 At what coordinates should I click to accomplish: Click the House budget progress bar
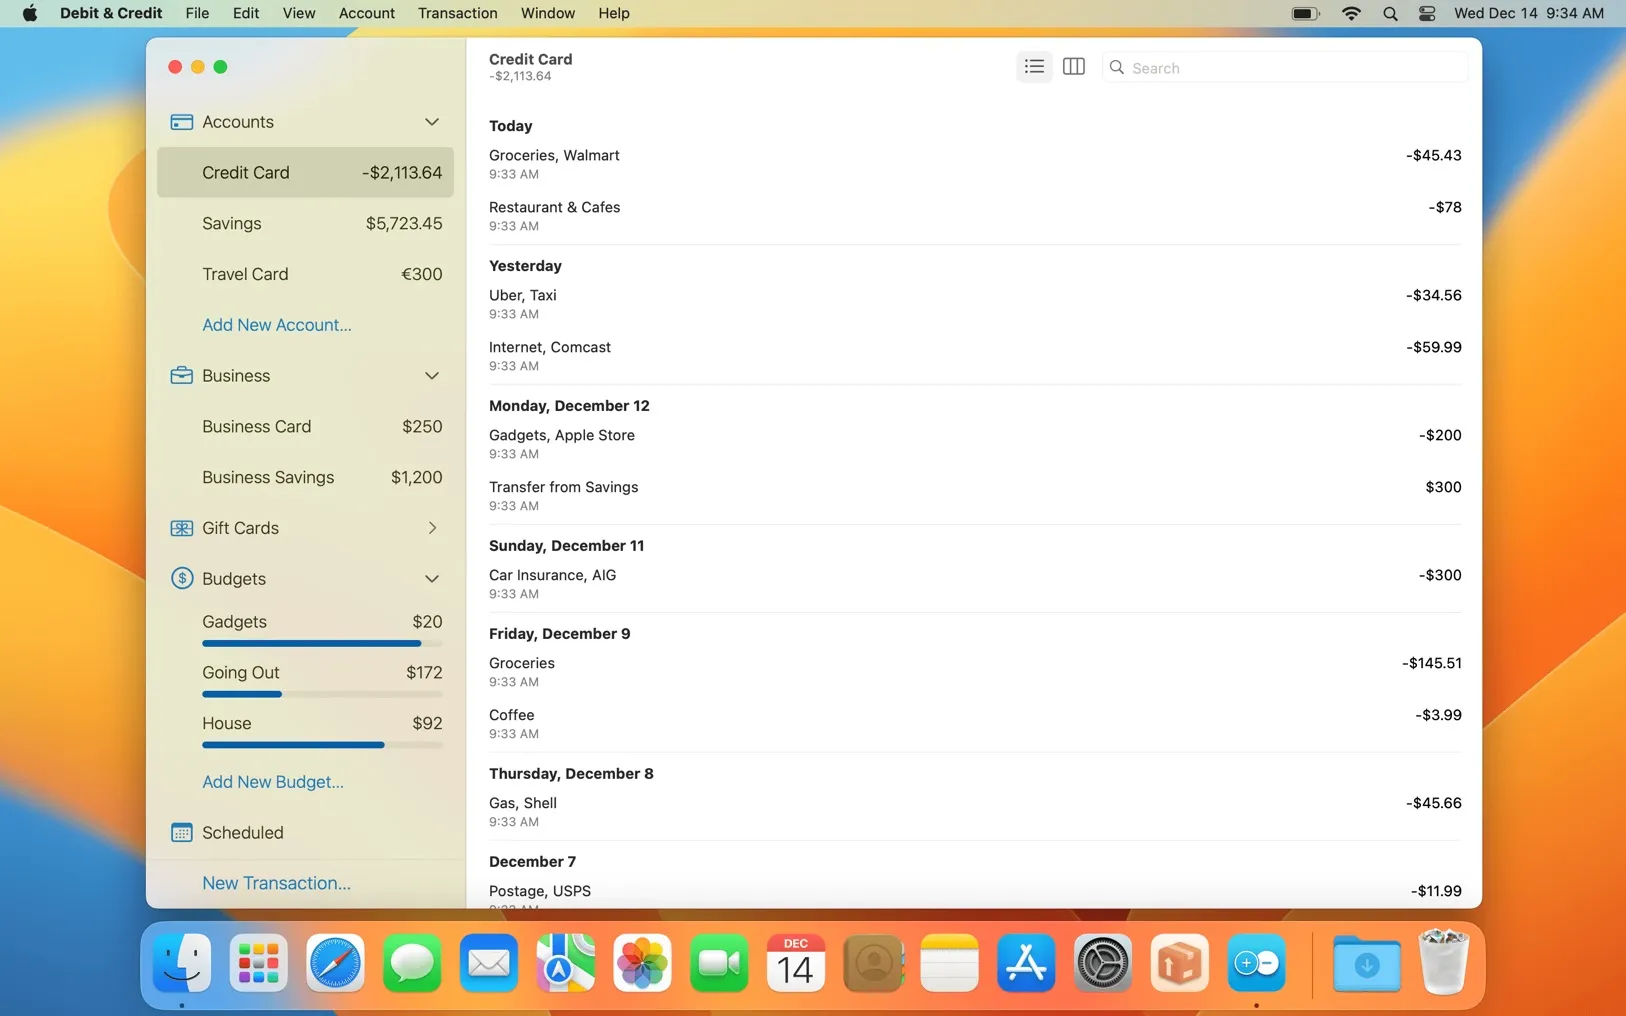(322, 745)
